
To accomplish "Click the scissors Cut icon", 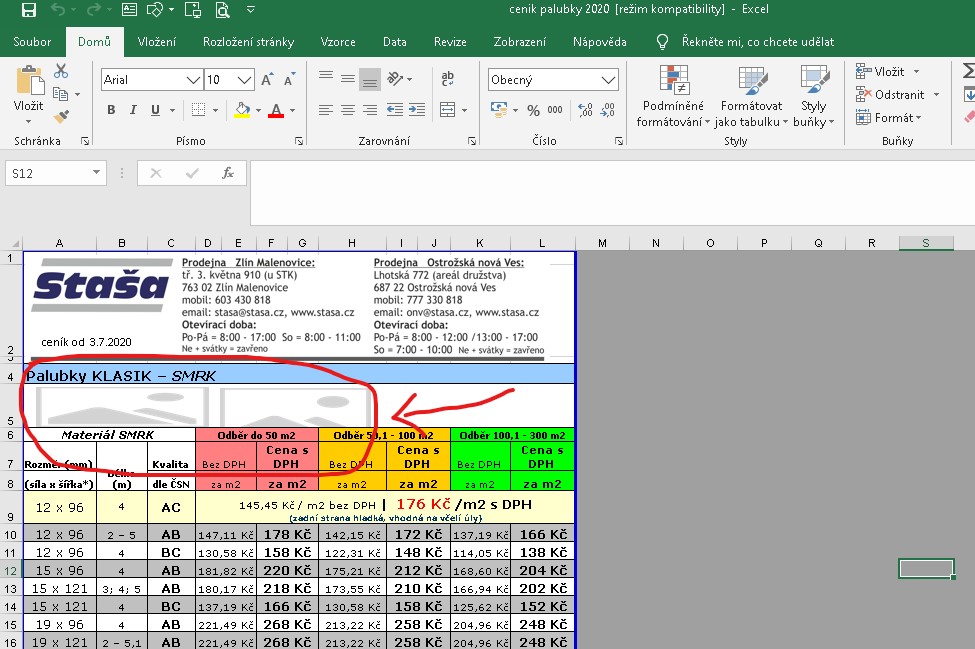I will (61, 72).
